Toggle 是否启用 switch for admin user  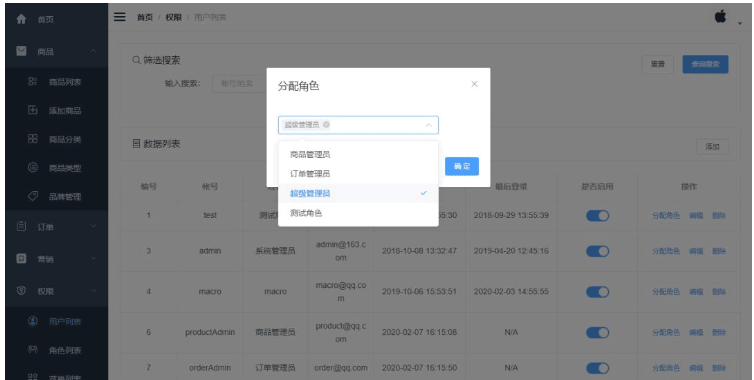(x=597, y=251)
